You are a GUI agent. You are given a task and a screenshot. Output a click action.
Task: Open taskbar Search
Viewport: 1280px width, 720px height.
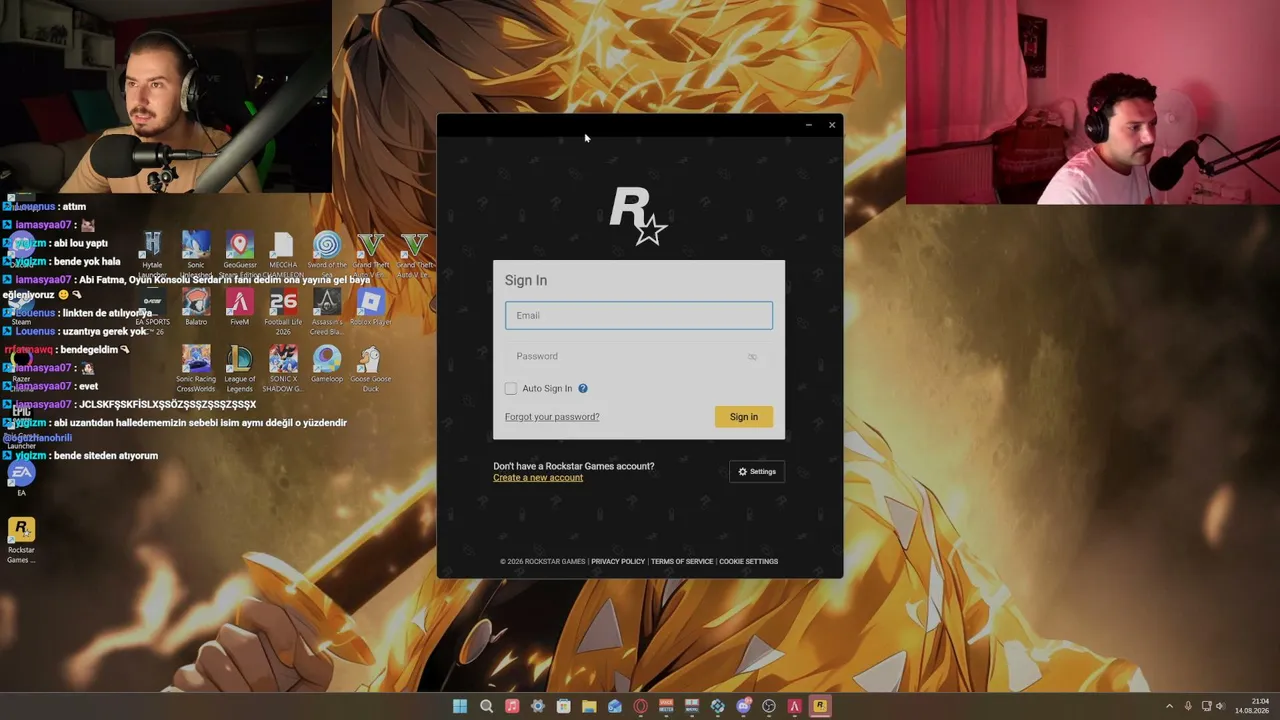(x=486, y=706)
